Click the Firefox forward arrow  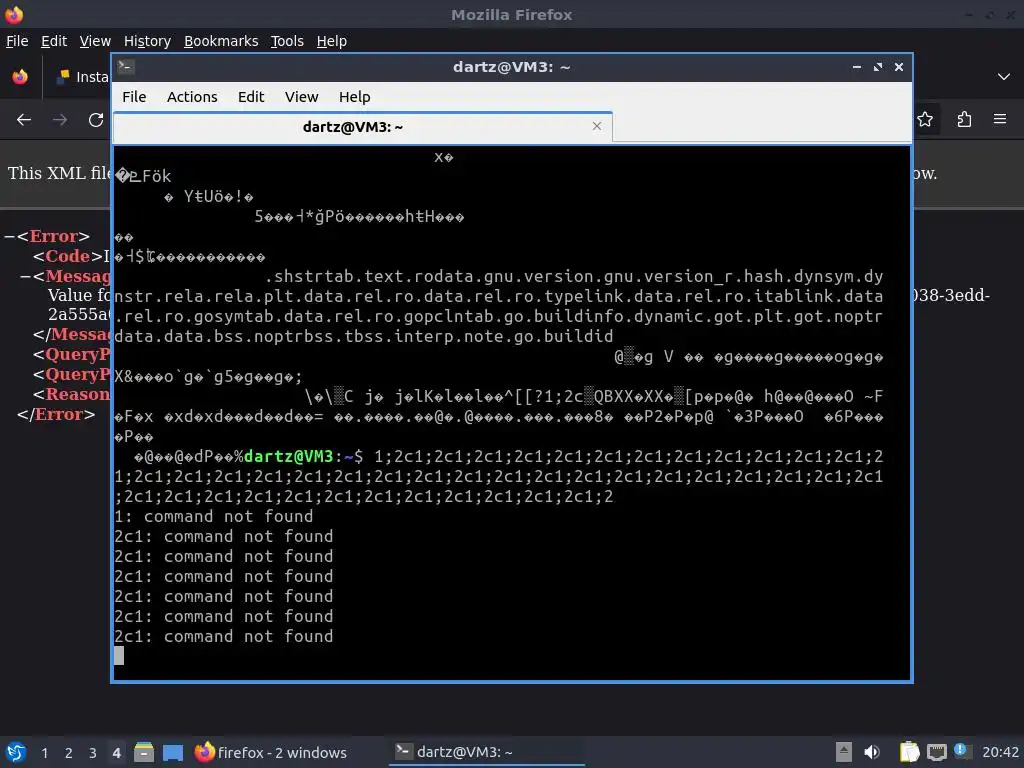(60, 120)
